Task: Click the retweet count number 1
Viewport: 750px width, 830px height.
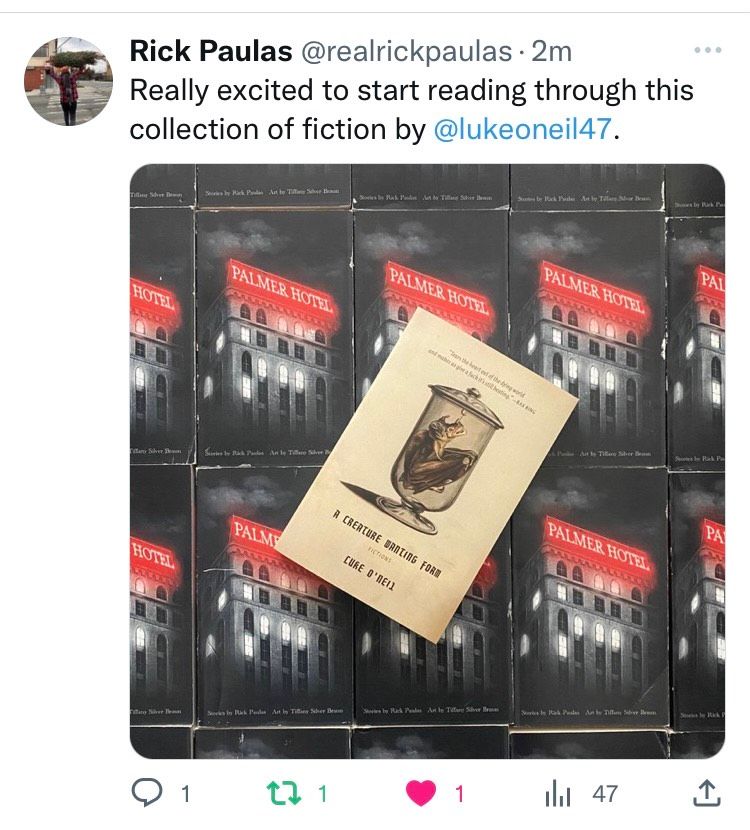Action: pos(322,793)
